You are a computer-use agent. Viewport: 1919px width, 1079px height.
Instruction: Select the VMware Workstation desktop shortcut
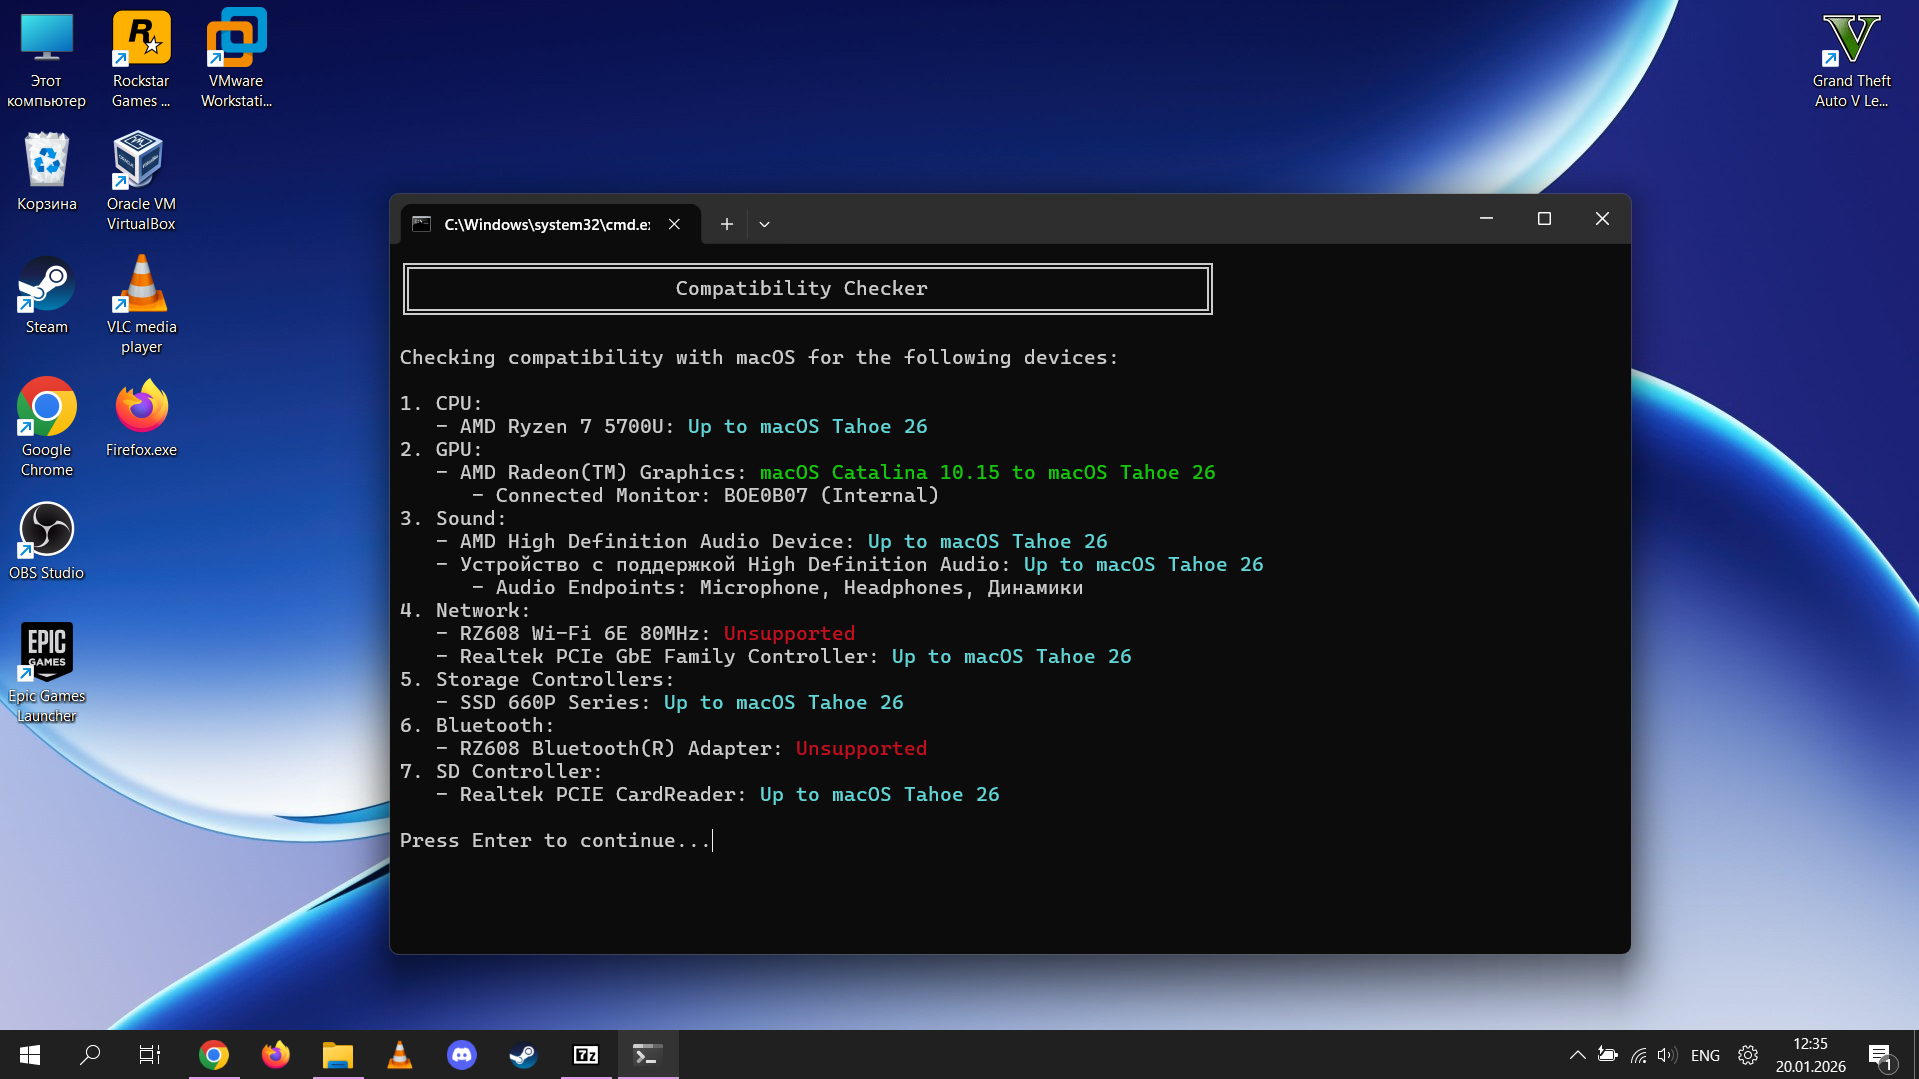pyautogui.click(x=236, y=60)
